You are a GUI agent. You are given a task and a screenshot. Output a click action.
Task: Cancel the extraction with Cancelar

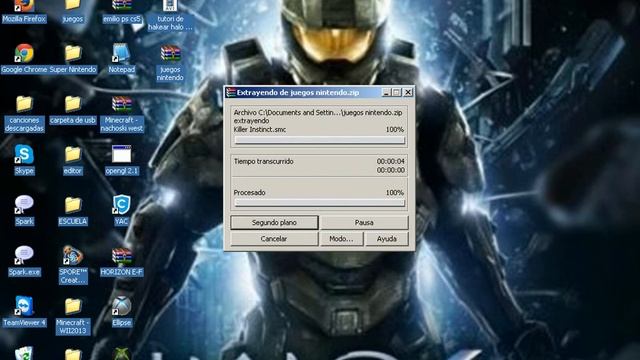tap(274, 239)
